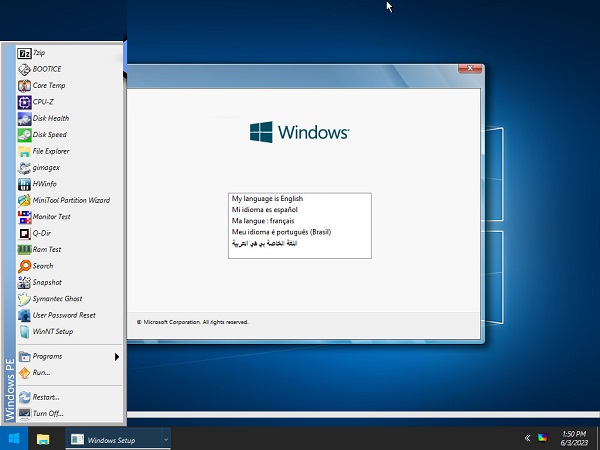The width and height of the screenshot is (600, 450).
Task: Open Core Temp monitor
Action: point(48,85)
